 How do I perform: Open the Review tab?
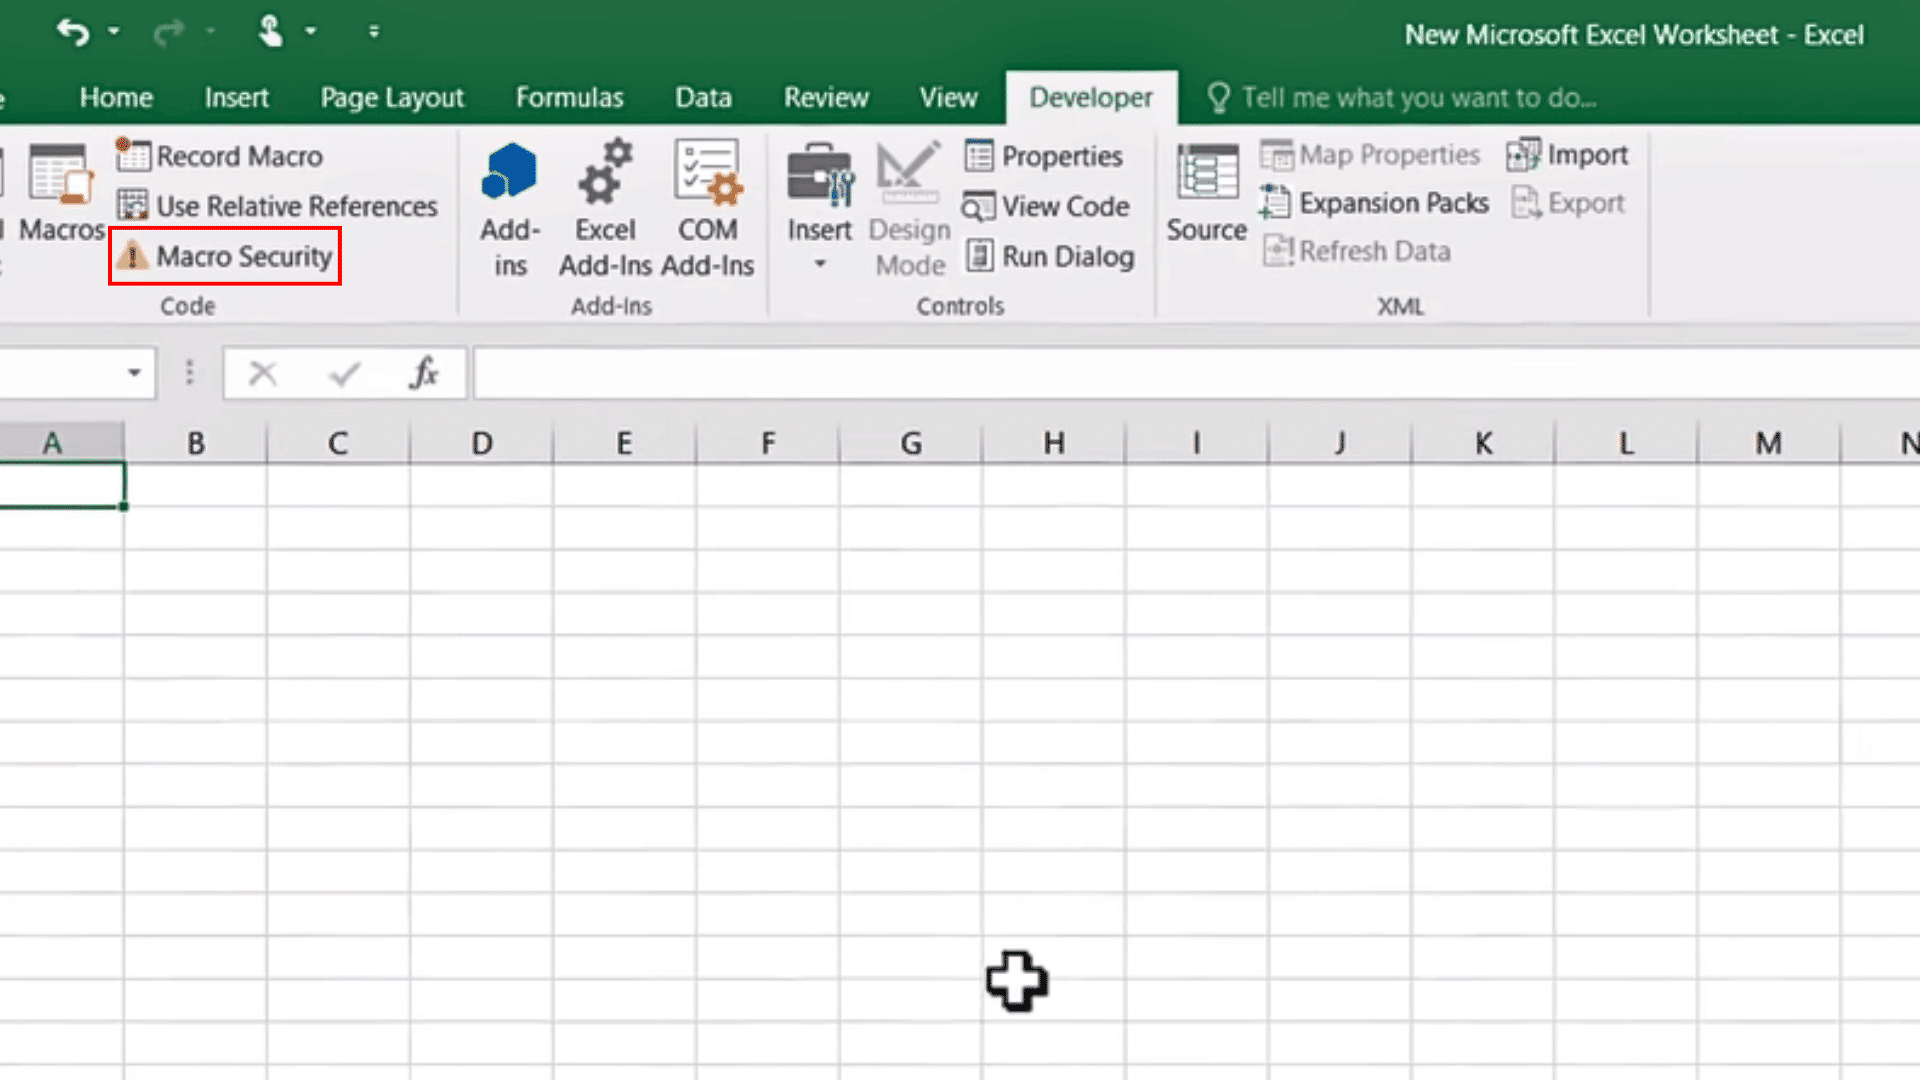(x=826, y=97)
